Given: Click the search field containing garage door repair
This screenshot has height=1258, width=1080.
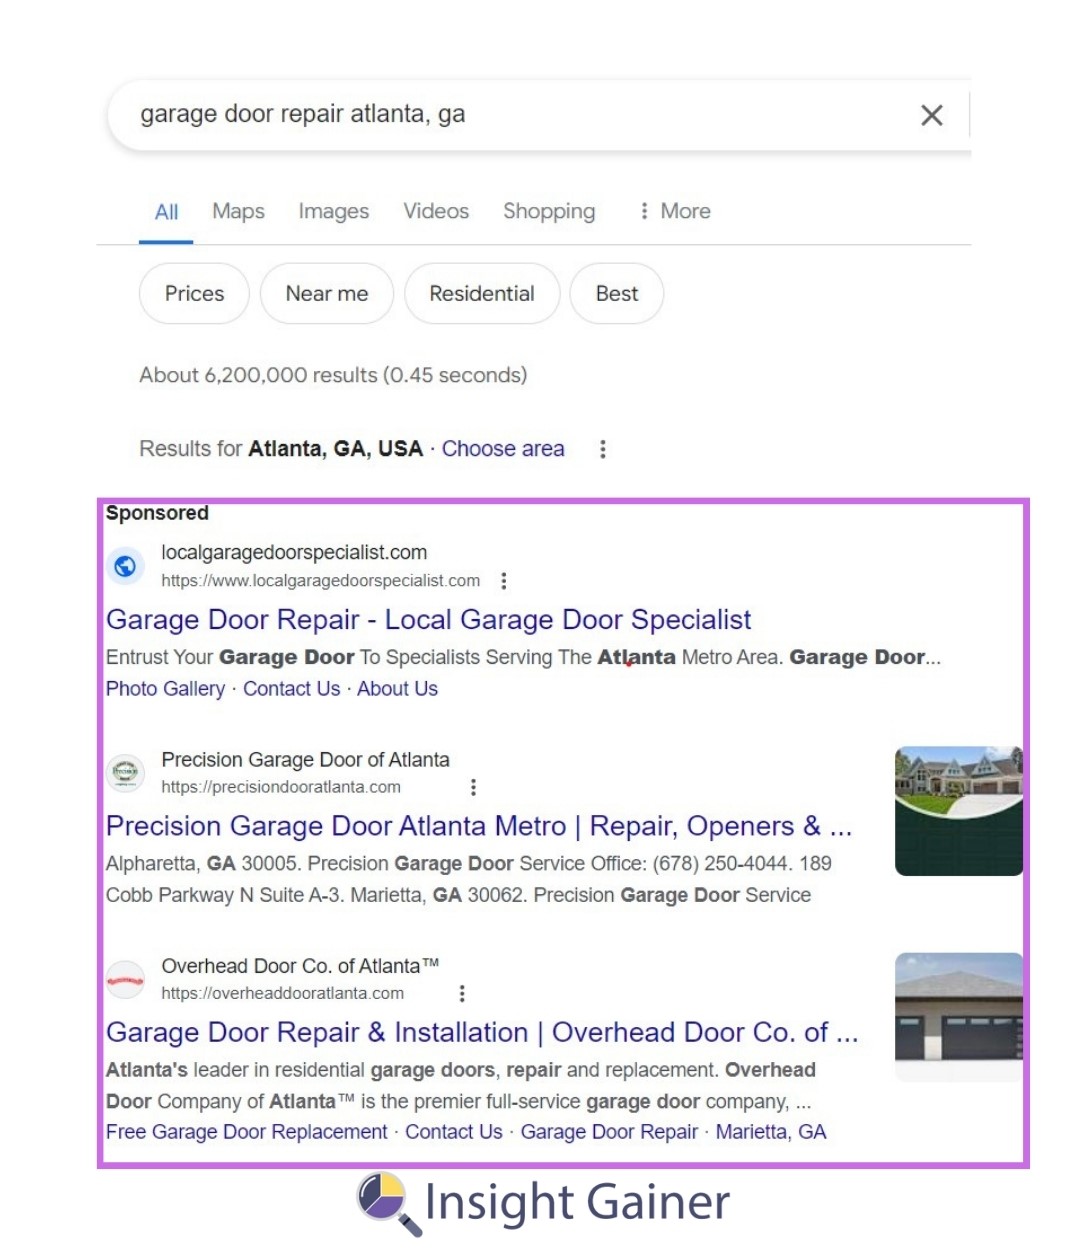Looking at the screenshot, I should point(540,115).
